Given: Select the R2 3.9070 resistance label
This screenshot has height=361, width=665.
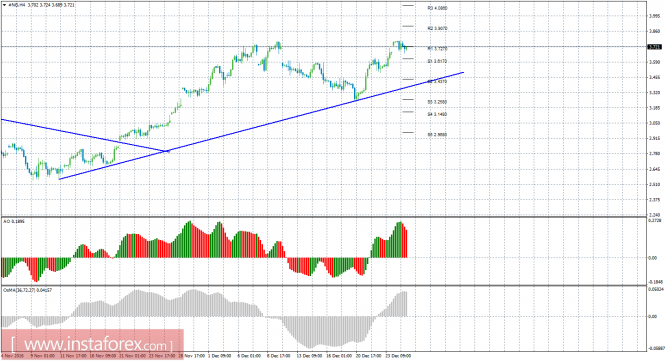Looking at the screenshot, I should [437, 28].
